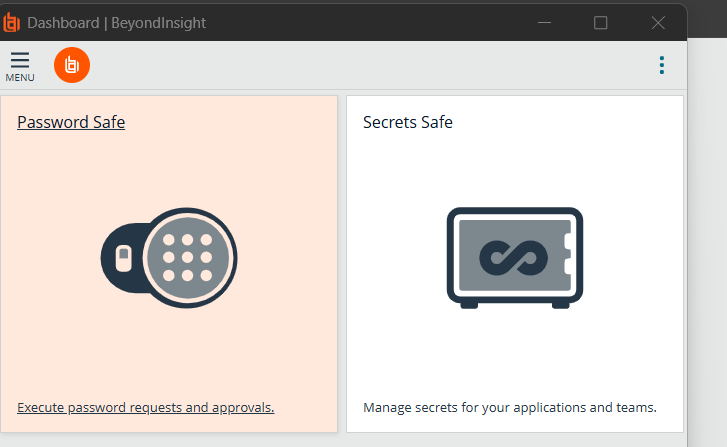Click the small latch on the keypad lock
The width and height of the screenshot is (727, 447).
coord(123,258)
